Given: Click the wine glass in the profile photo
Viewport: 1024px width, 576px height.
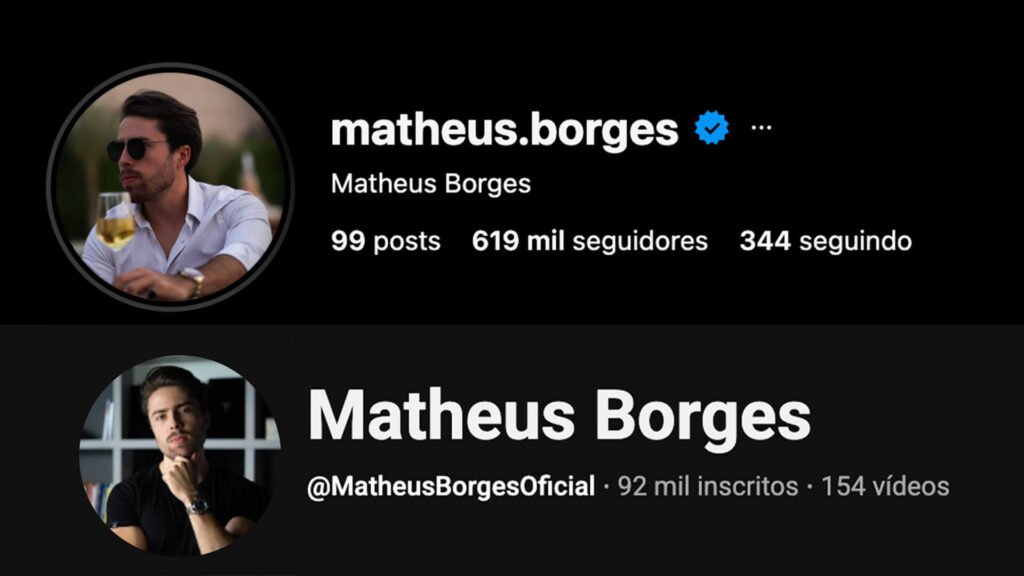Looking at the screenshot, I should [x=116, y=222].
